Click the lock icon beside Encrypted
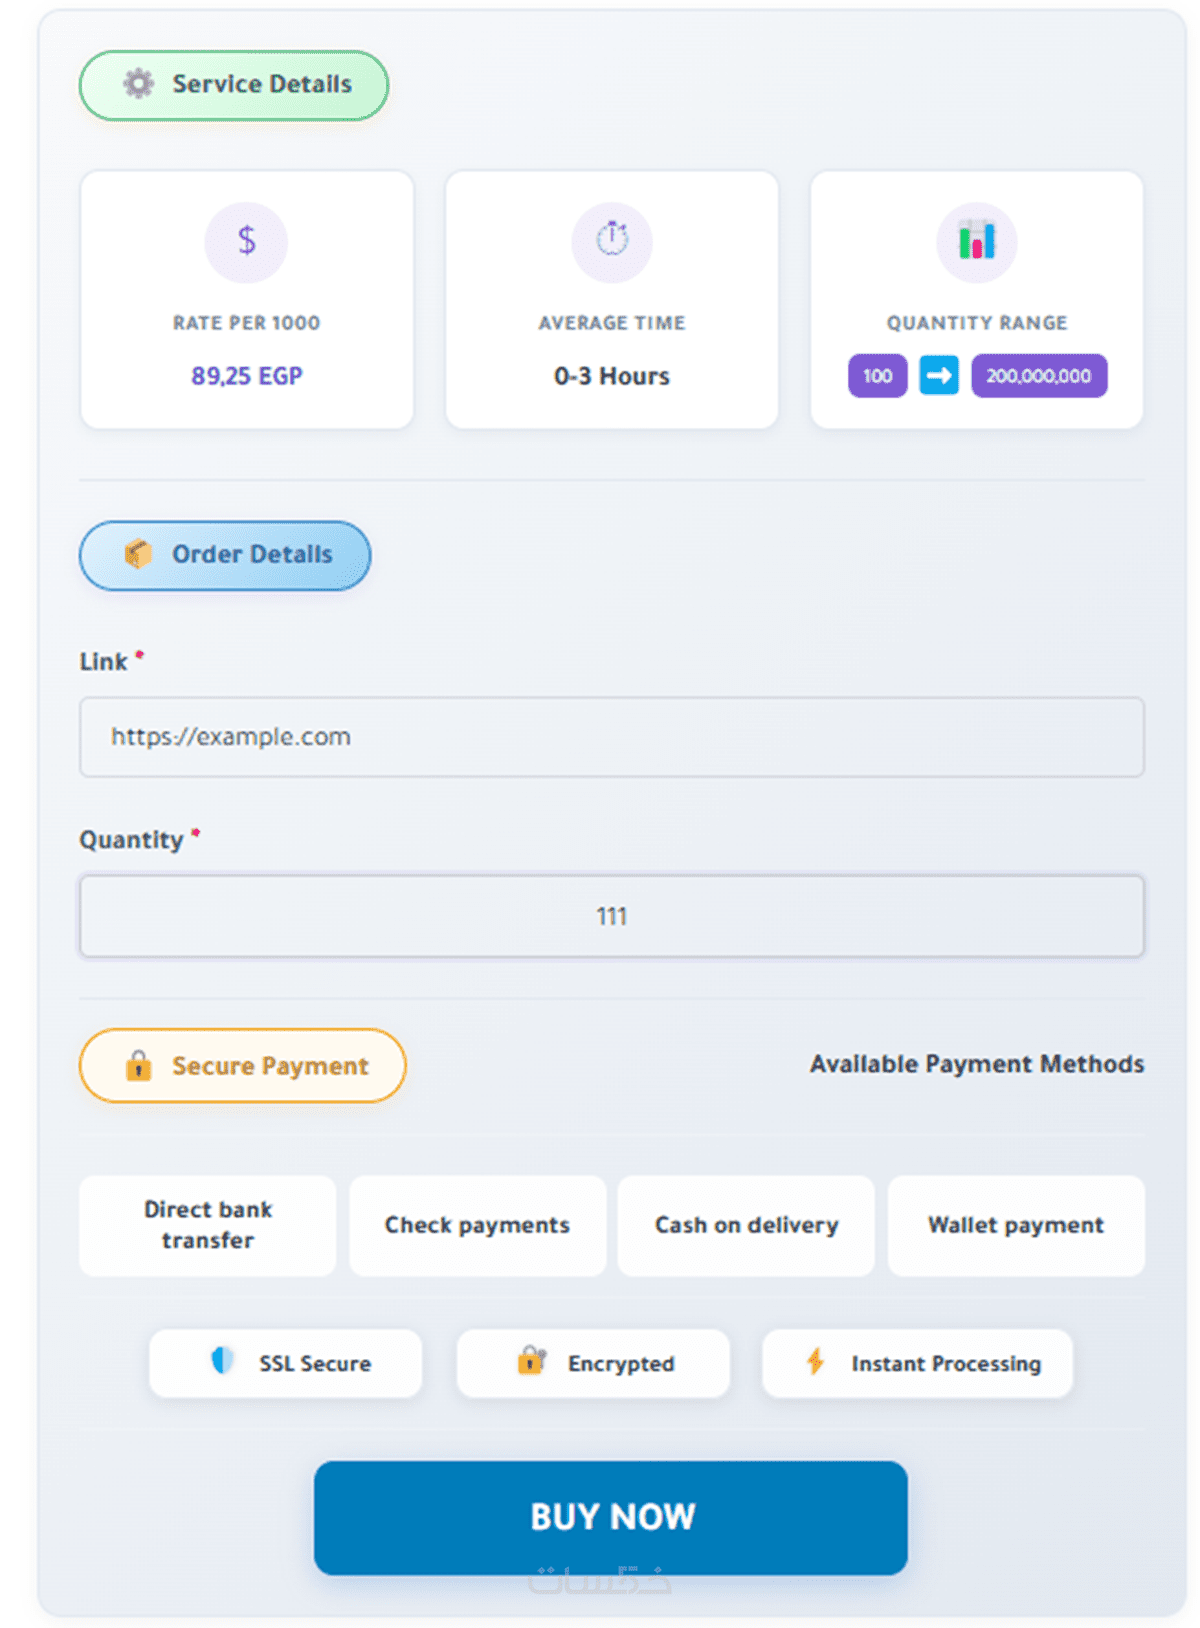Screen dimensions: 1200x1628 (x=531, y=1361)
